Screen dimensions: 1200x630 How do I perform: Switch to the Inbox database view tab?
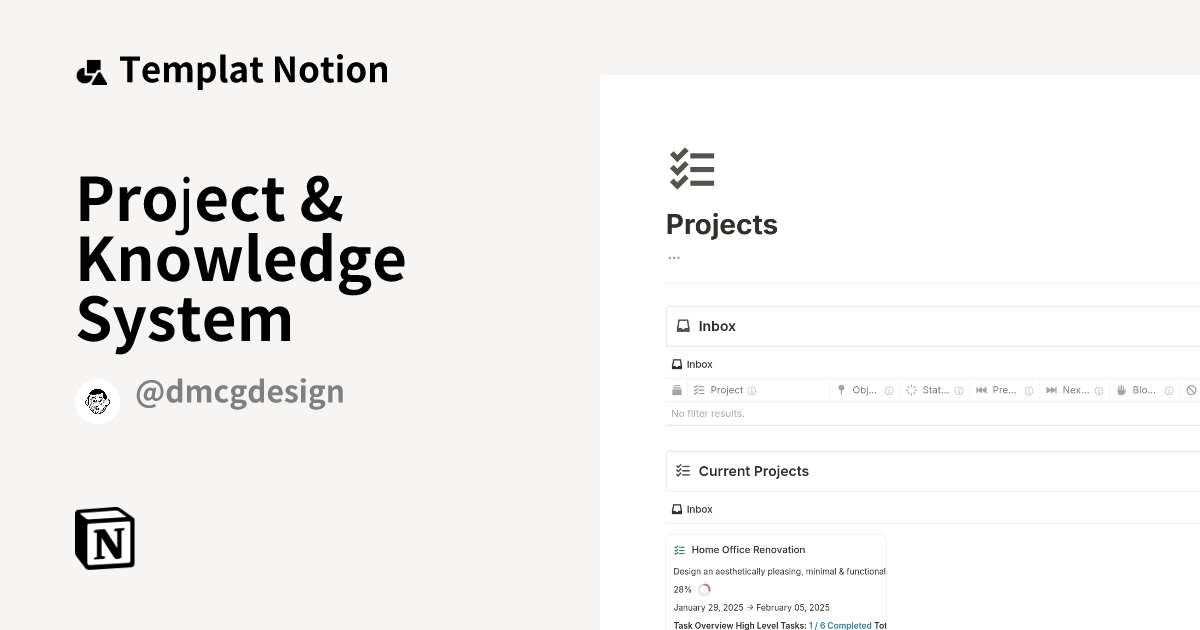[x=692, y=364]
